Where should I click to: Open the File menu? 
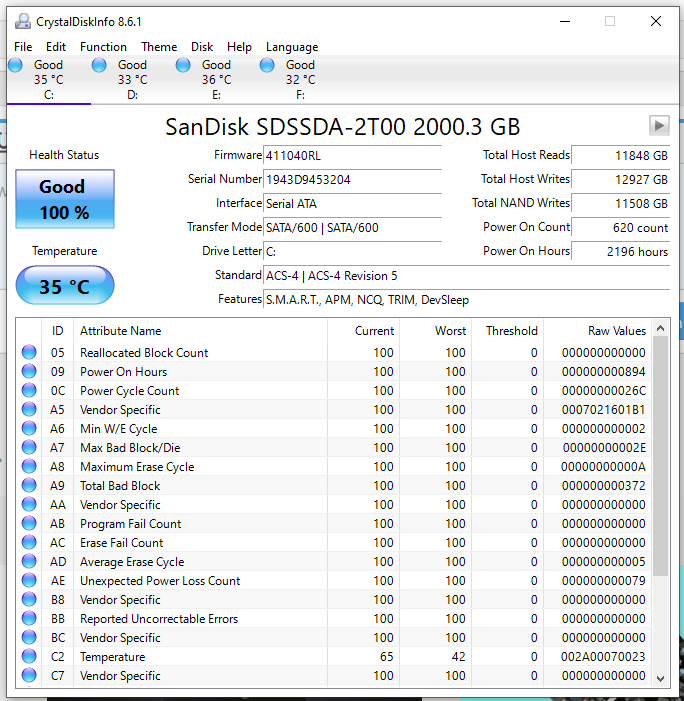23,47
